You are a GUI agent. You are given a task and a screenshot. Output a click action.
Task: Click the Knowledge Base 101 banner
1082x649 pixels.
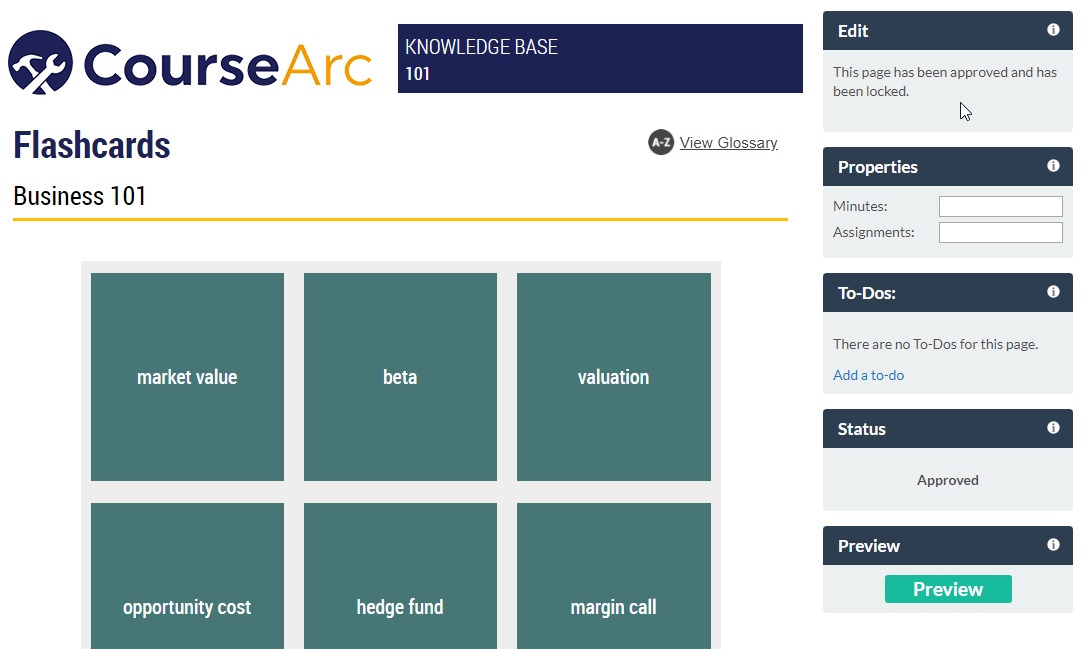[x=600, y=59]
